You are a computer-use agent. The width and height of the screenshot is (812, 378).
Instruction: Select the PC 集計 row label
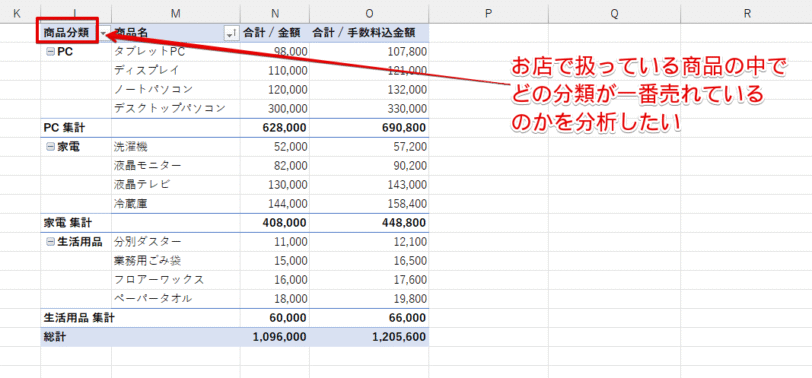coord(76,128)
